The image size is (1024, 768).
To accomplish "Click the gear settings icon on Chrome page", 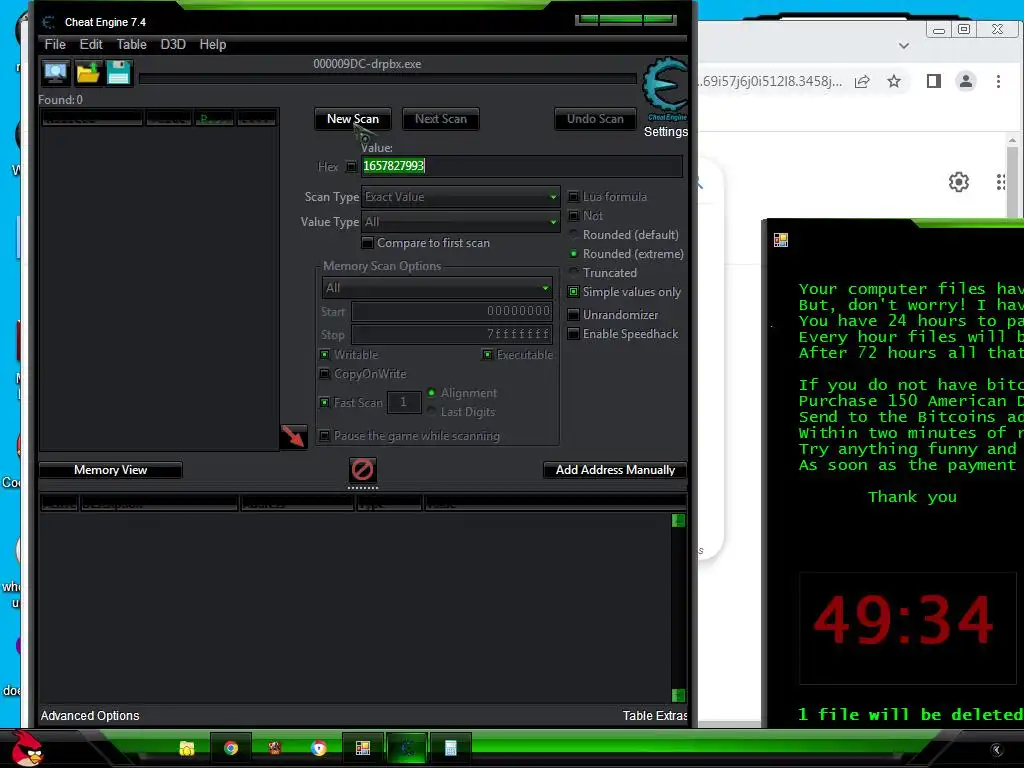I will (x=959, y=182).
